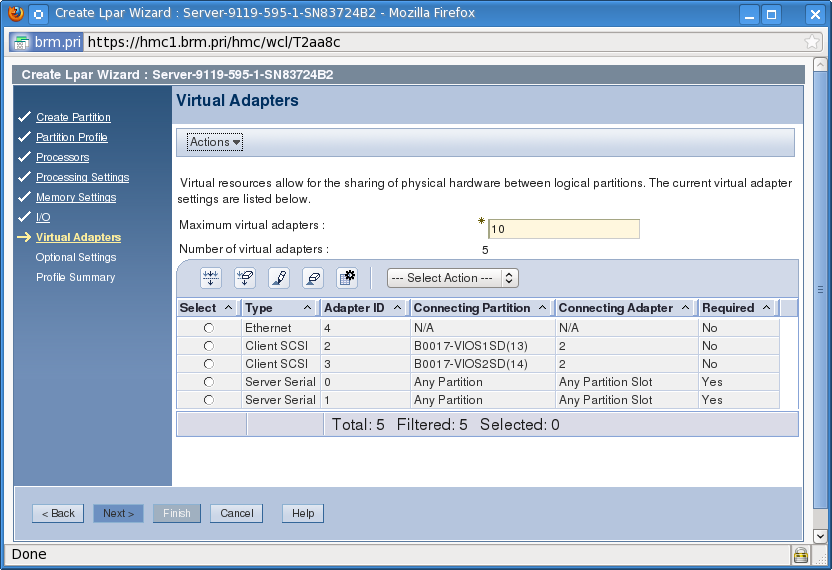Select radio button for Server Serial adapter 0
This screenshot has width=832, height=570.
[209, 382]
